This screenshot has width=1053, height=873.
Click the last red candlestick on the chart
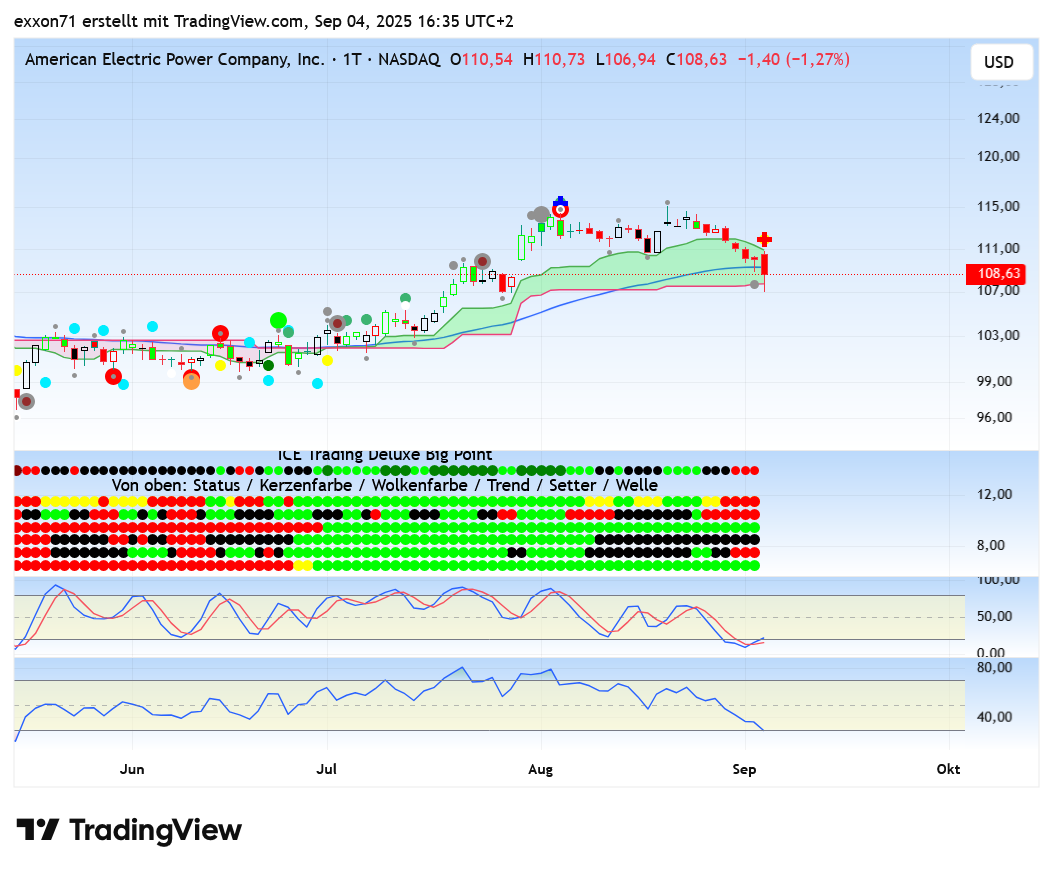pyautogui.click(x=764, y=265)
